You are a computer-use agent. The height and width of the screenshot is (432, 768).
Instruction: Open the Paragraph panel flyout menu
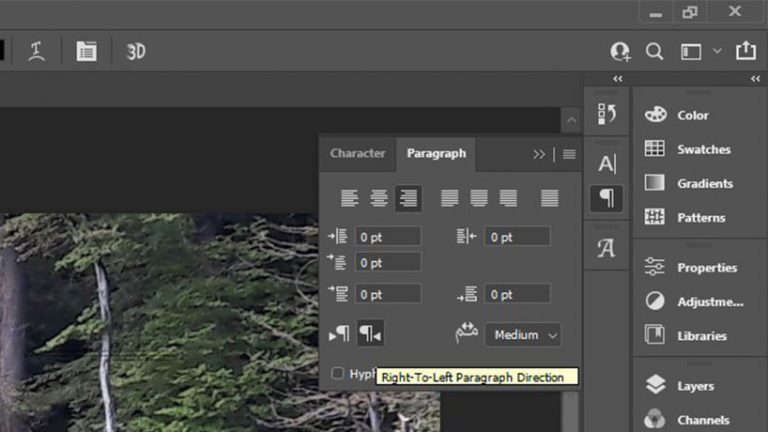(569, 154)
